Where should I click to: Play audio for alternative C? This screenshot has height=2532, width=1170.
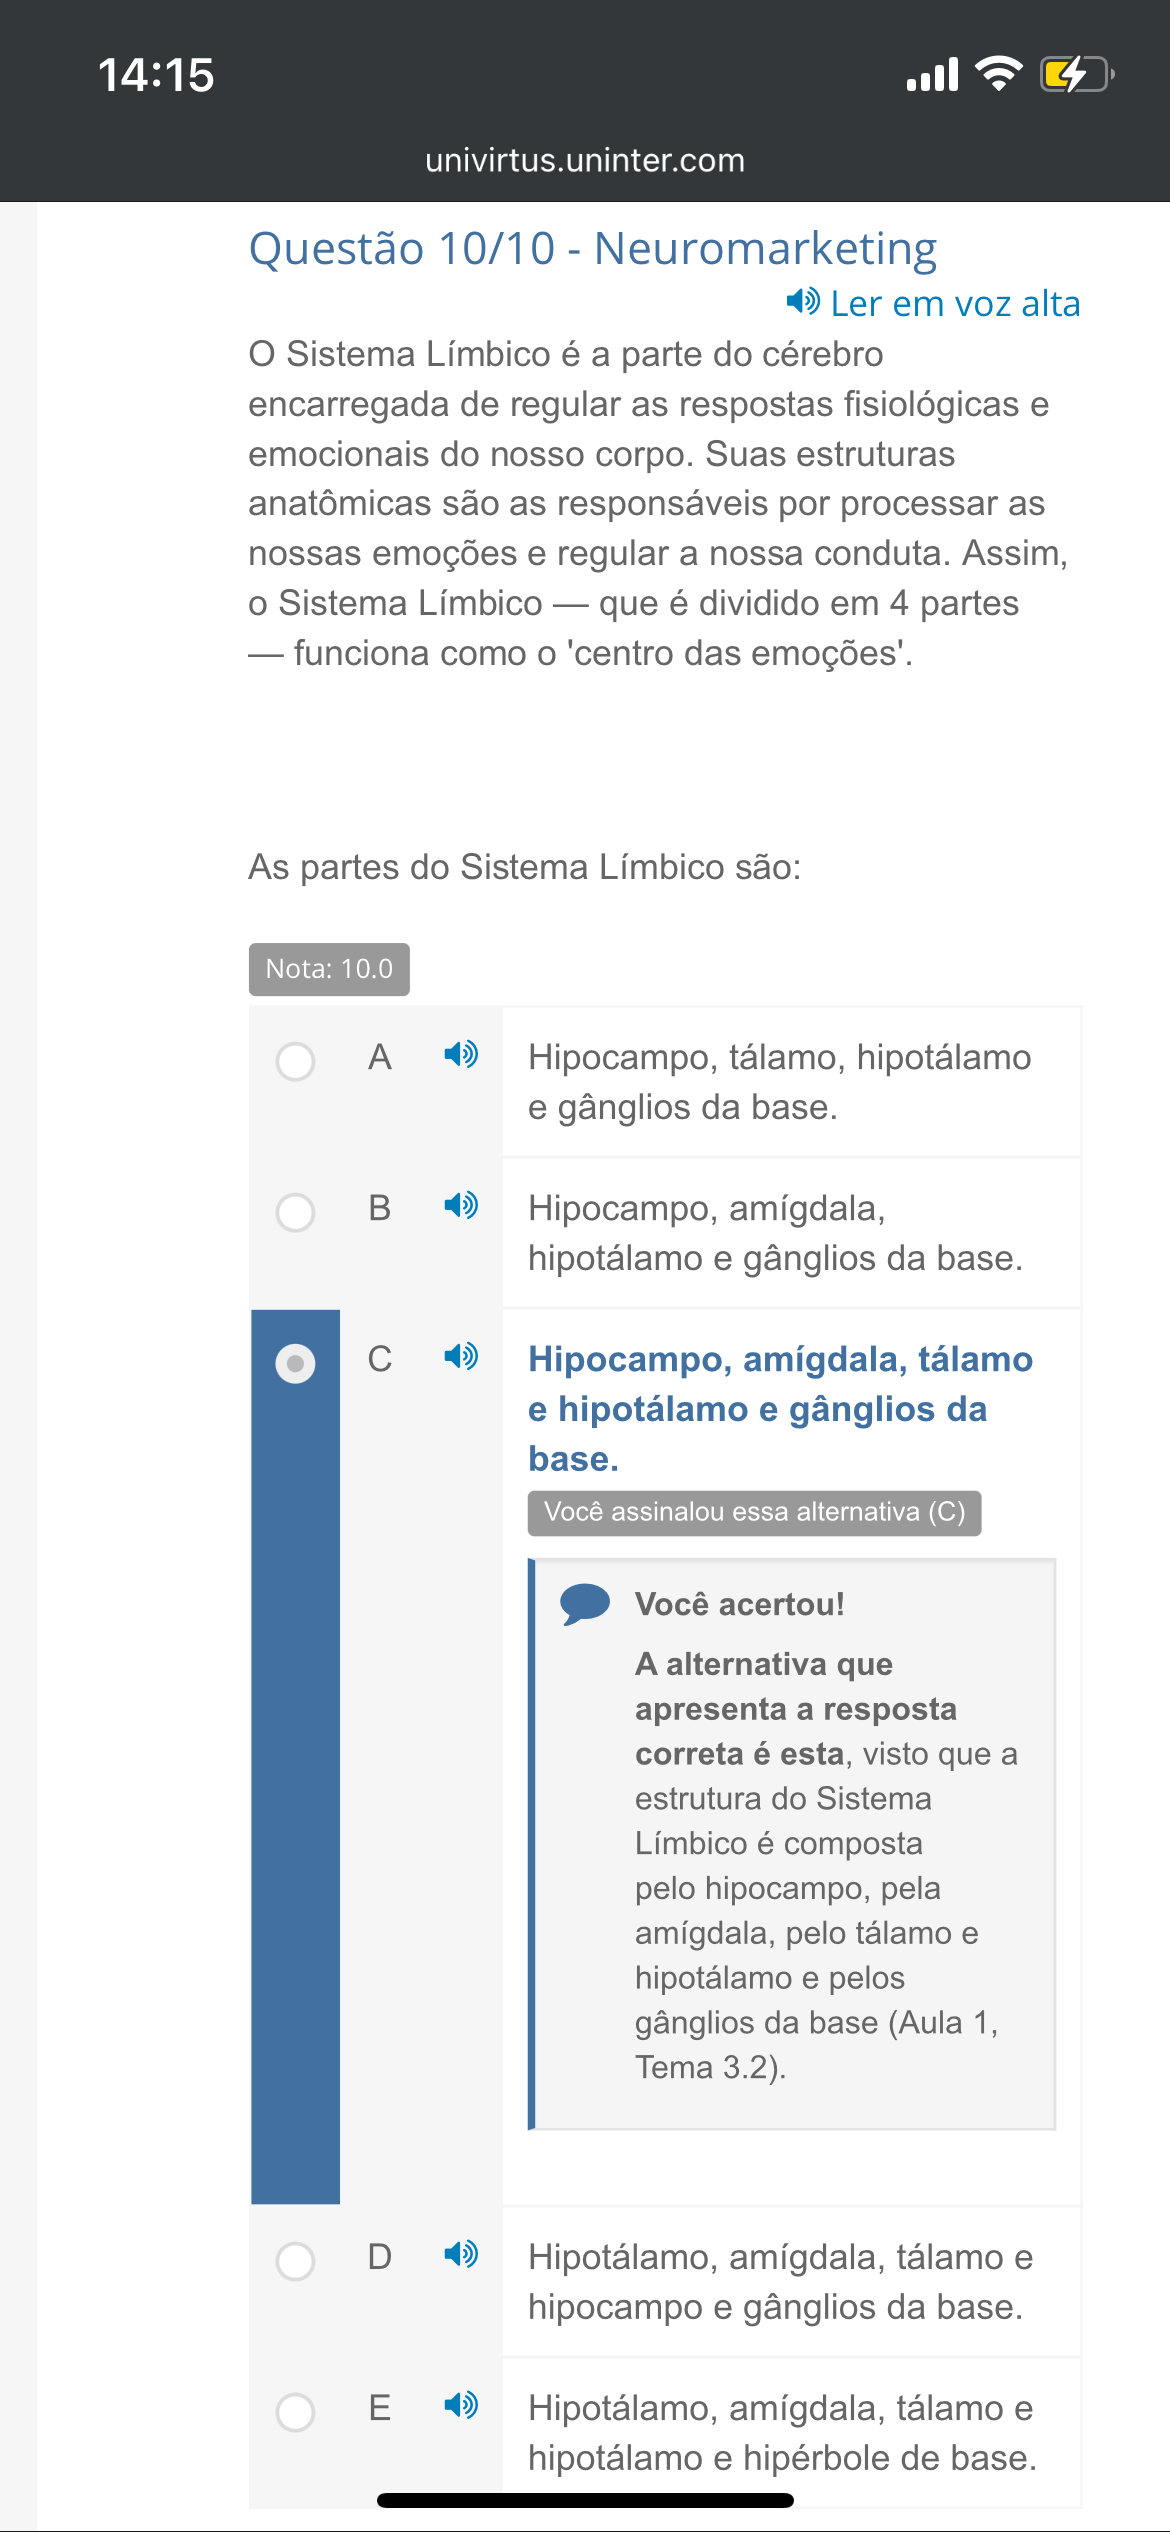tap(461, 1356)
